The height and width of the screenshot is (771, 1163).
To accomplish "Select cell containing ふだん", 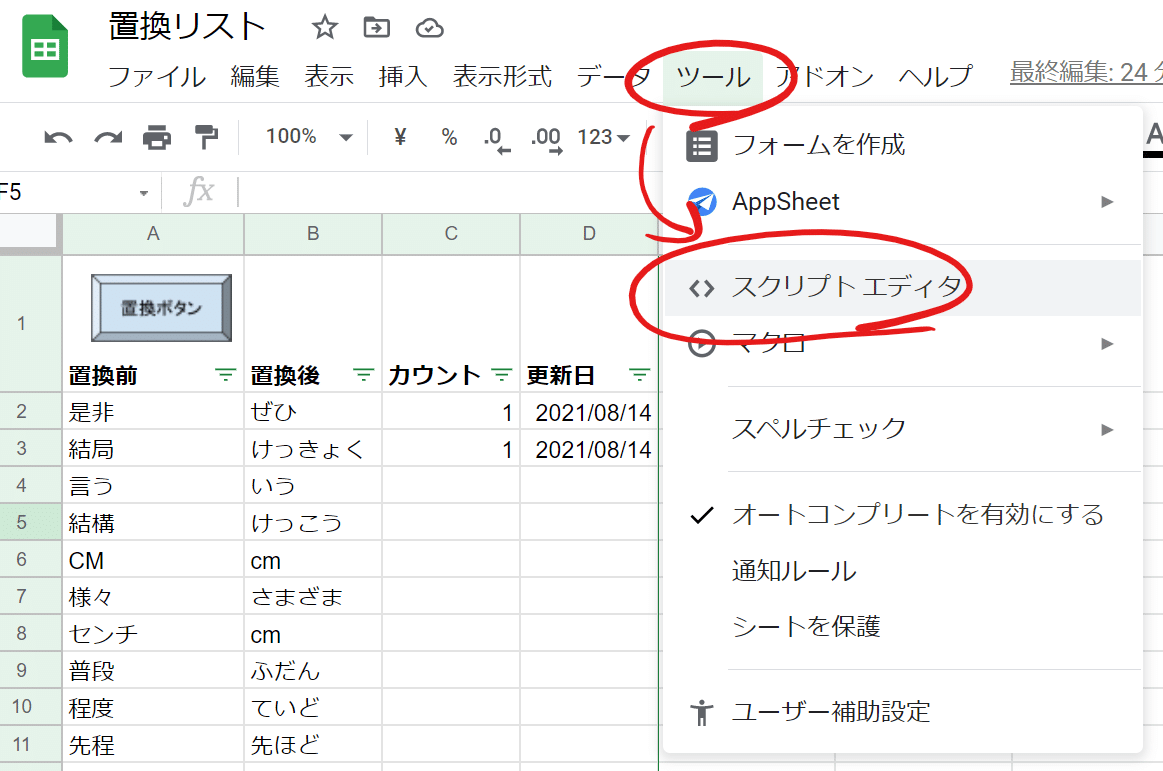I will (313, 671).
